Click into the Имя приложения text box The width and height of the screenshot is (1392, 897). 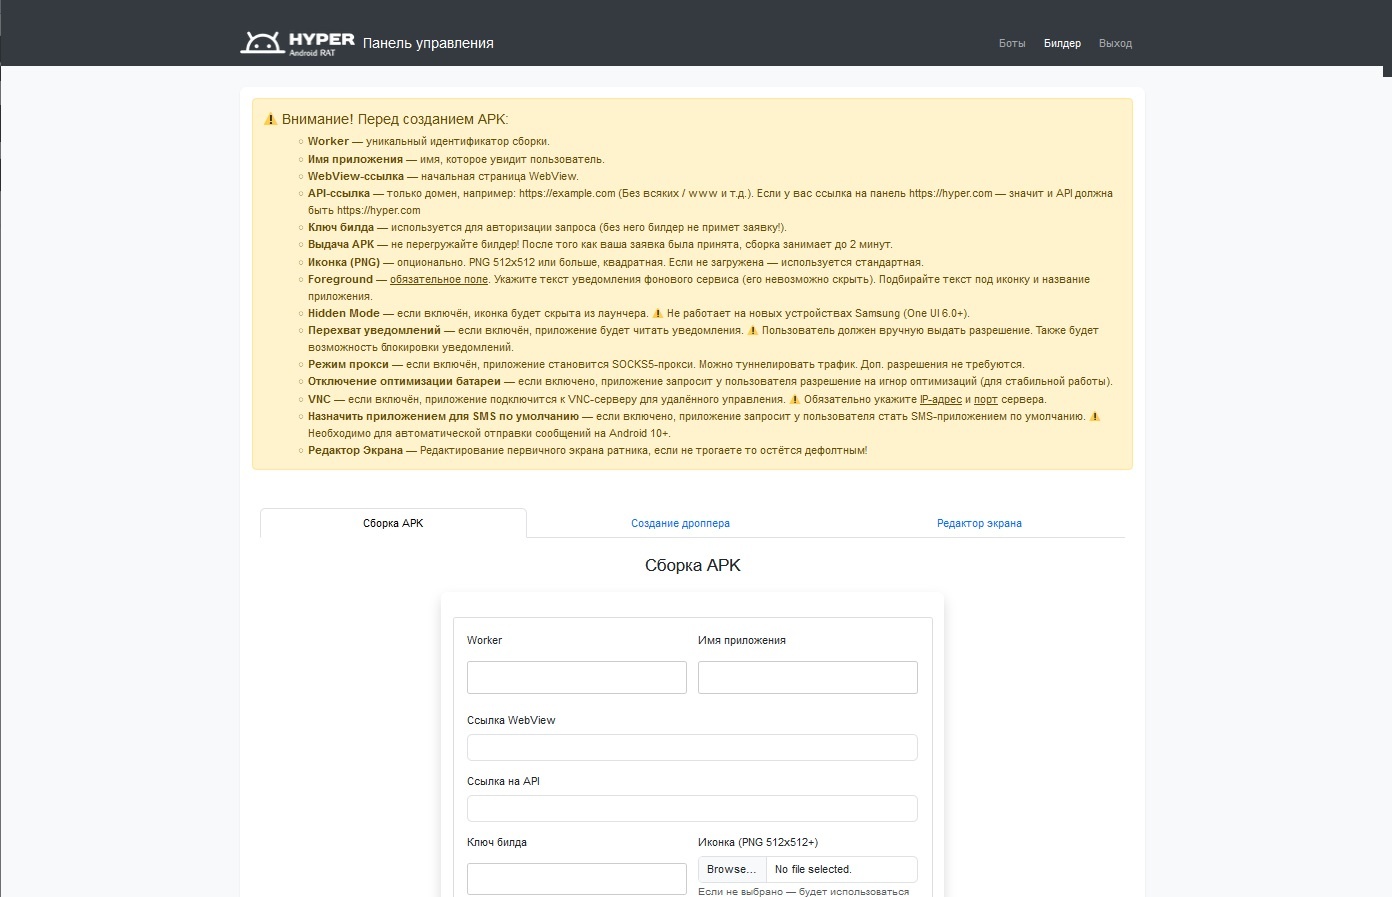tap(807, 678)
